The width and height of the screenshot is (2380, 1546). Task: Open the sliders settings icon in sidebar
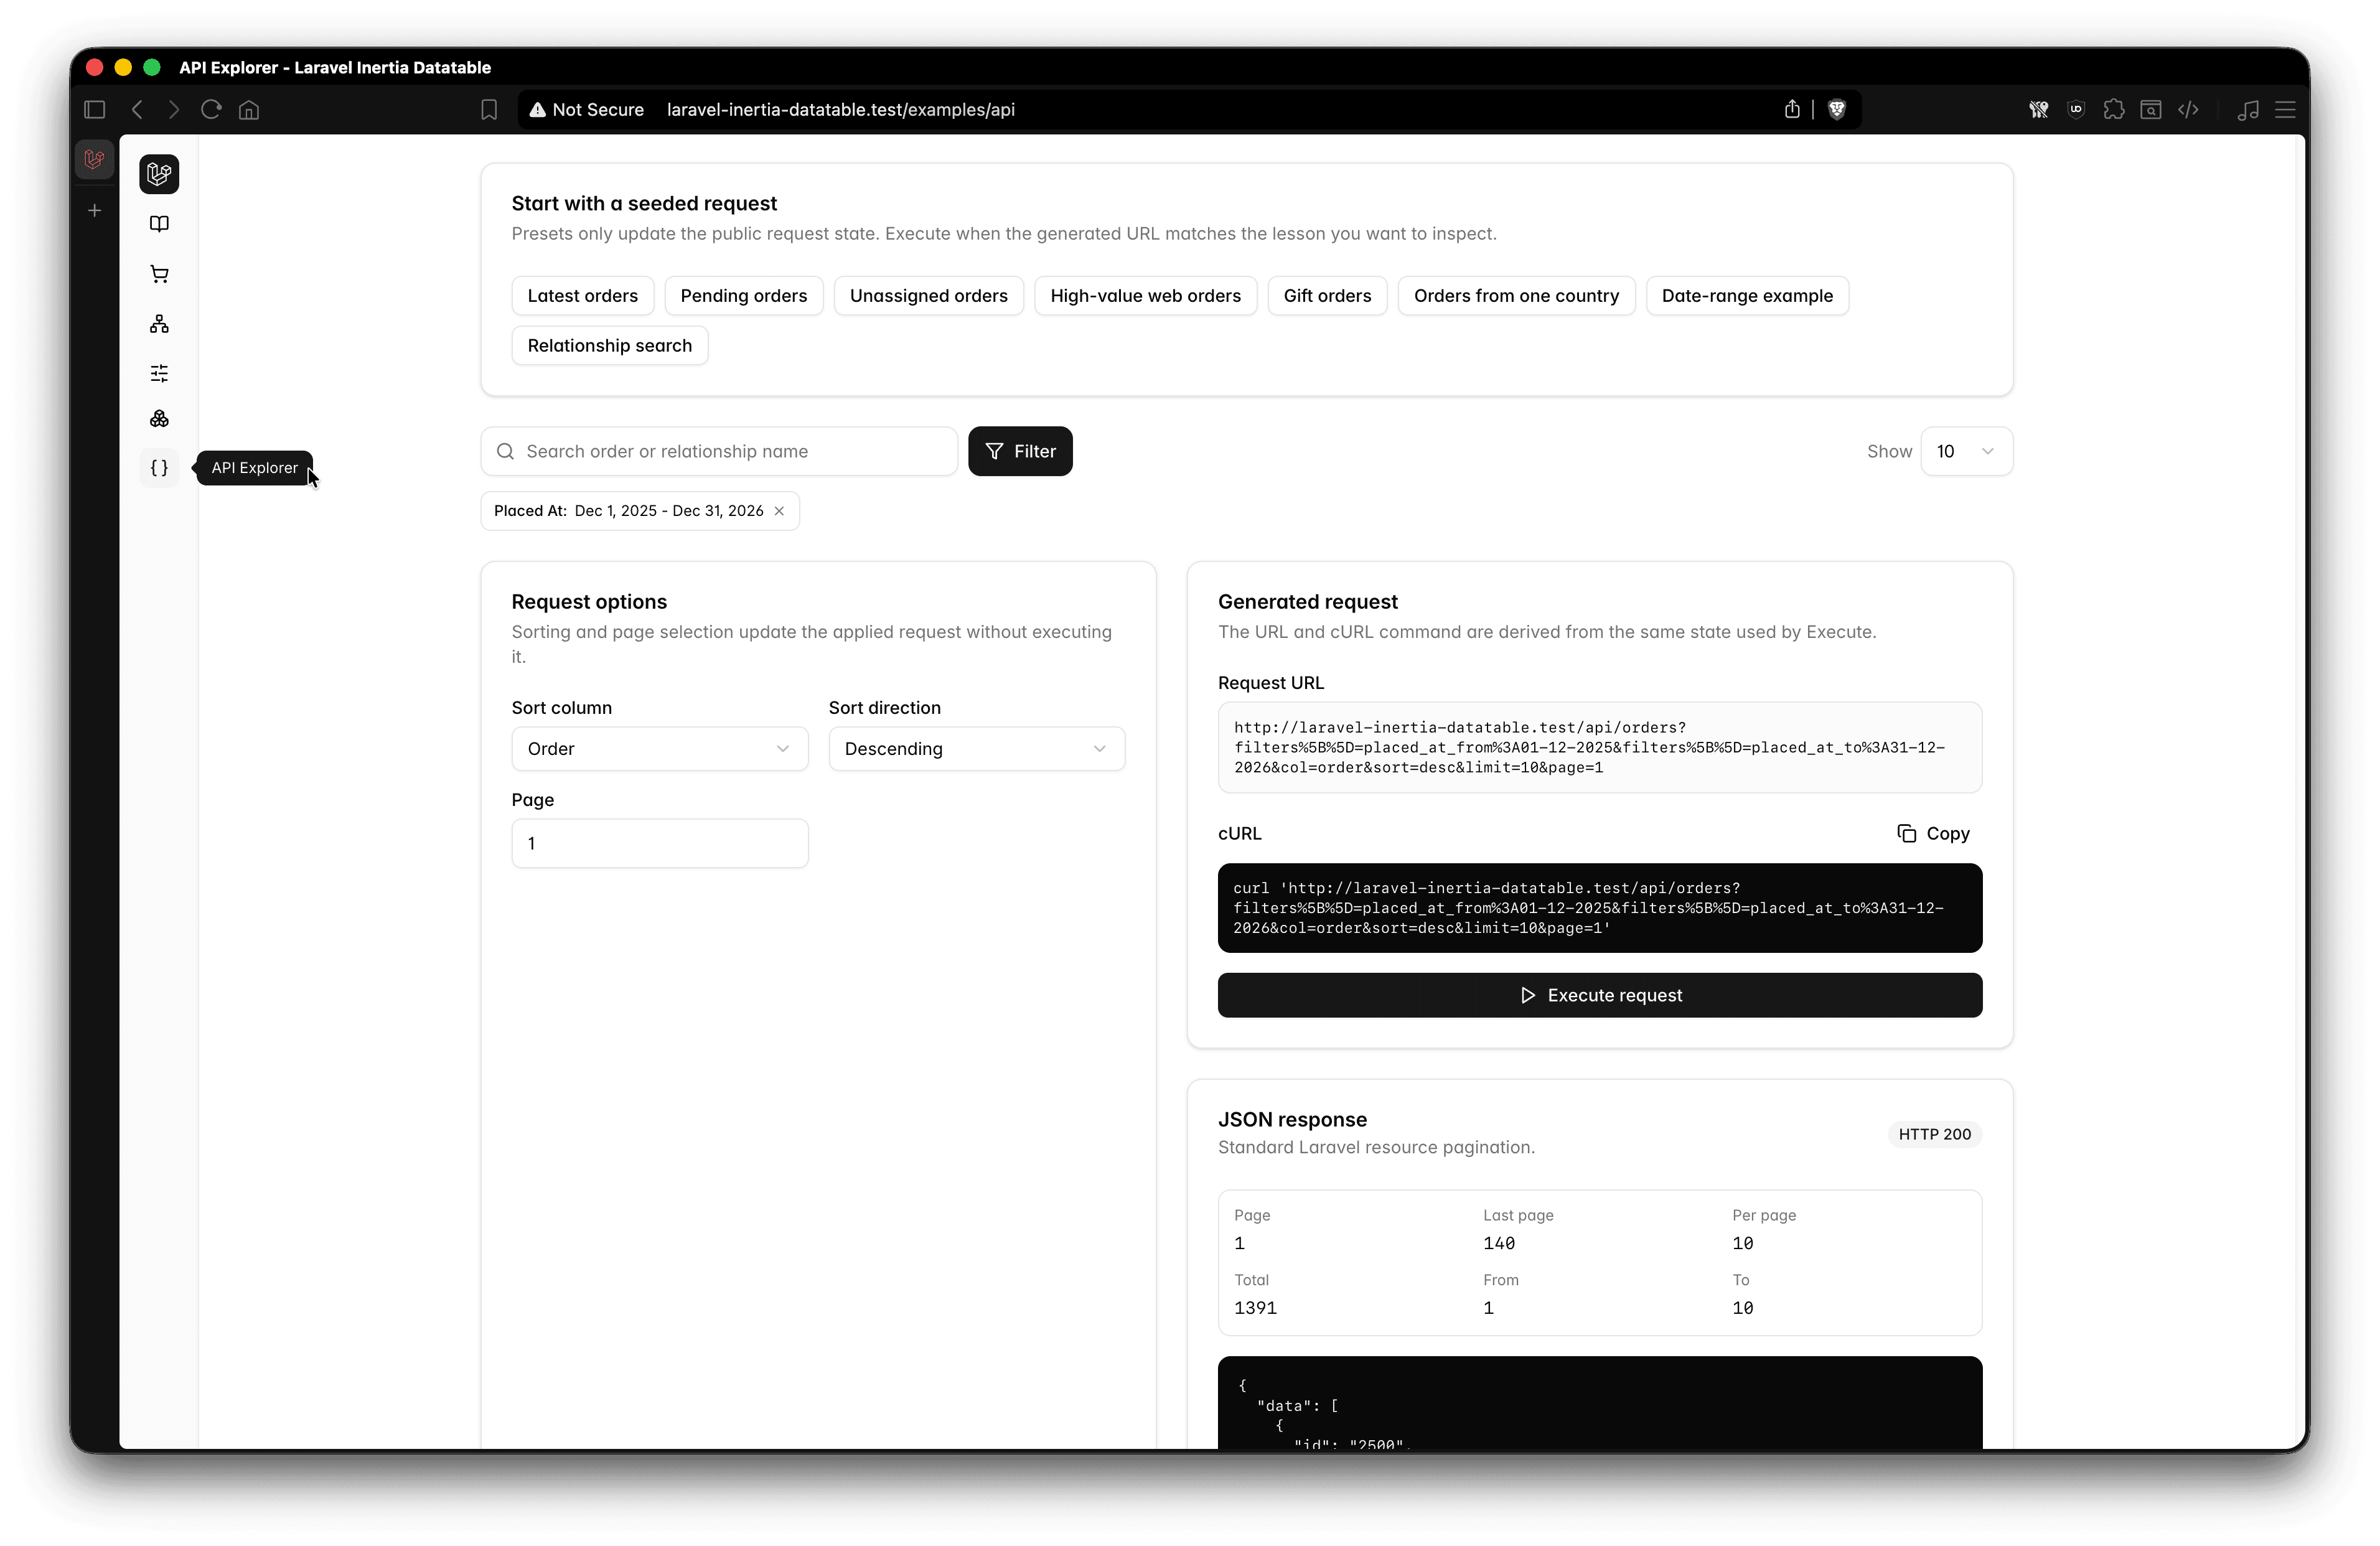coord(159,373)
